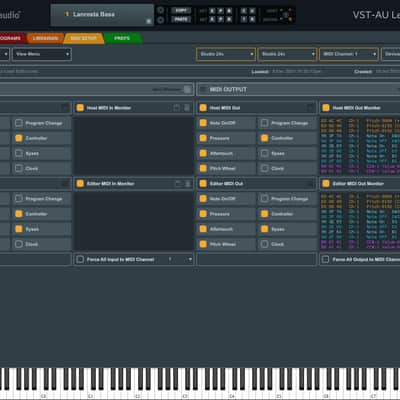Image resolution: width=400 pixels, height=400 pixels.
Task: Click the lower round icon left of the PASTE button
Action: point(160,20)
